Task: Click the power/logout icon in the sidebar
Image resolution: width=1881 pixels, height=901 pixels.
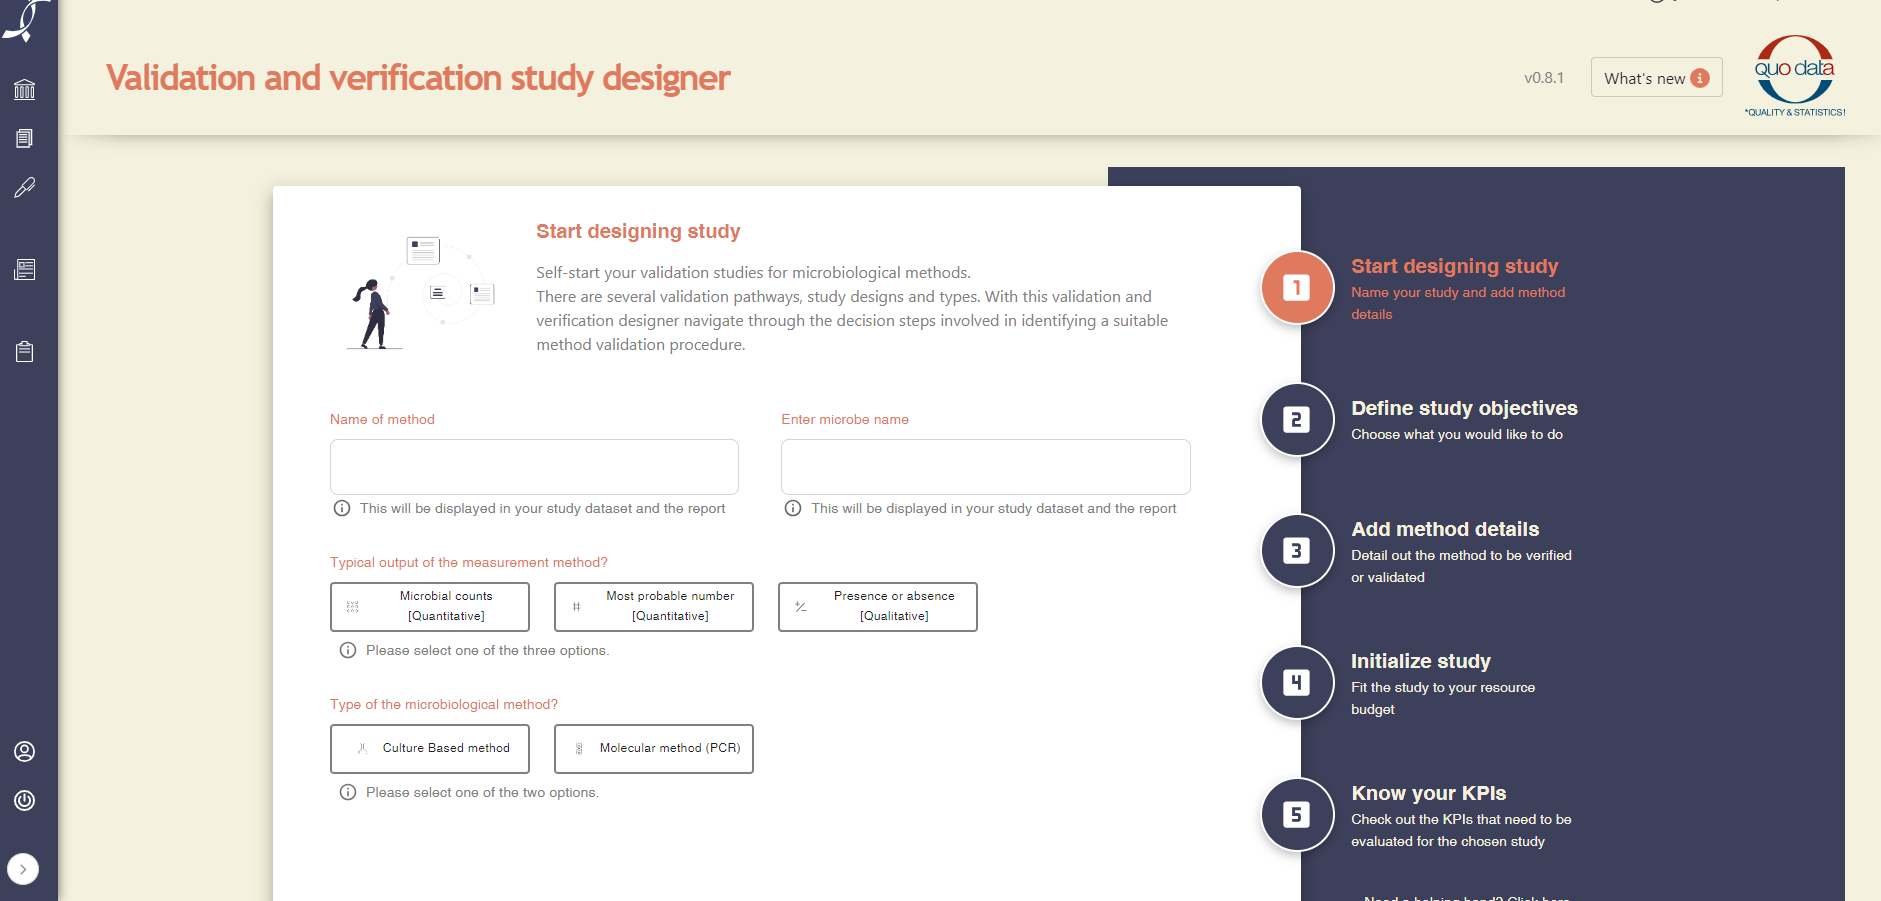Action: click(x=25, y=800)
